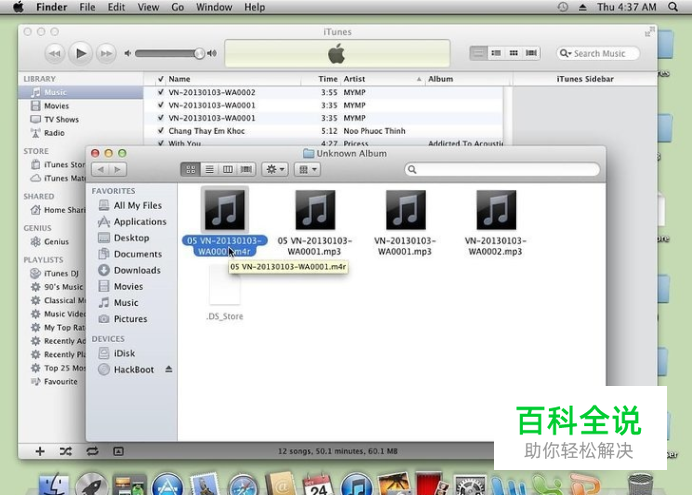The width and height of the screenshot is (692, 495).
Task: Go forward in Finder window
Action: click(117, 169)
